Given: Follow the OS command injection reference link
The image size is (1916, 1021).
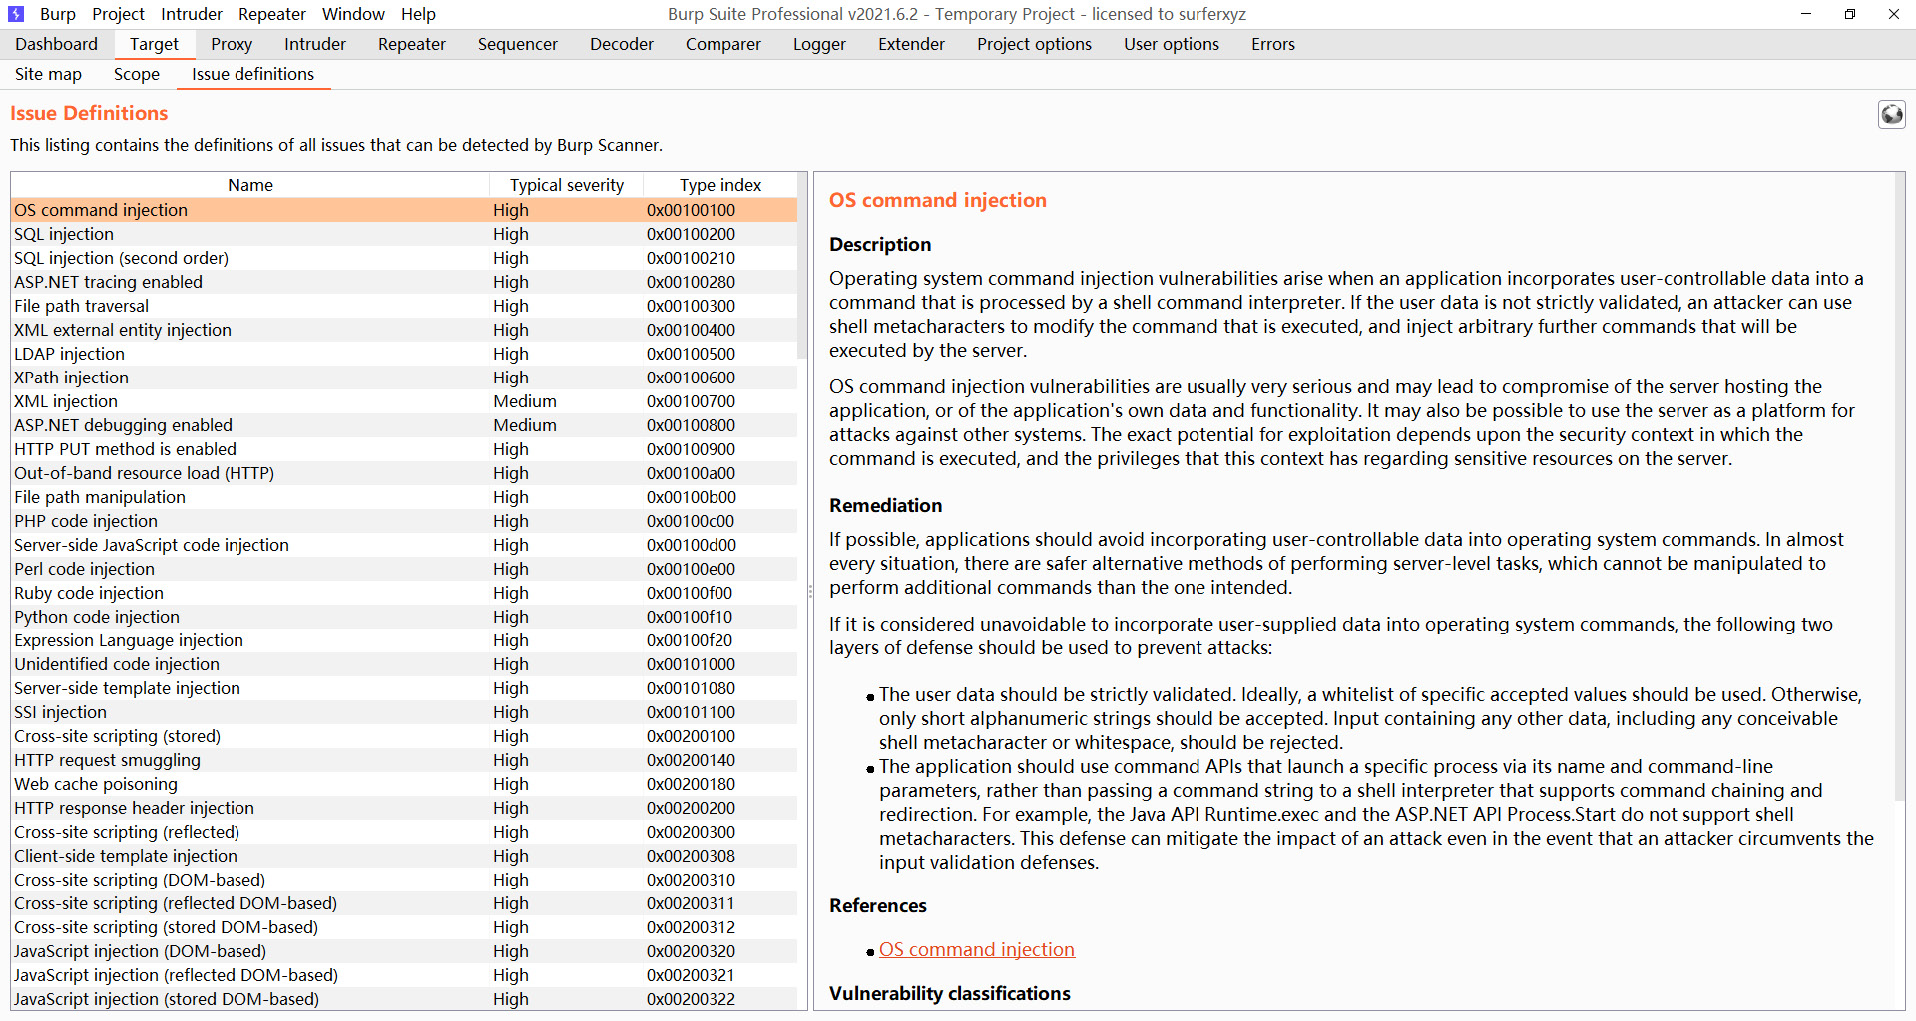Looking at the screenshot, I should [x=977, y=949].
